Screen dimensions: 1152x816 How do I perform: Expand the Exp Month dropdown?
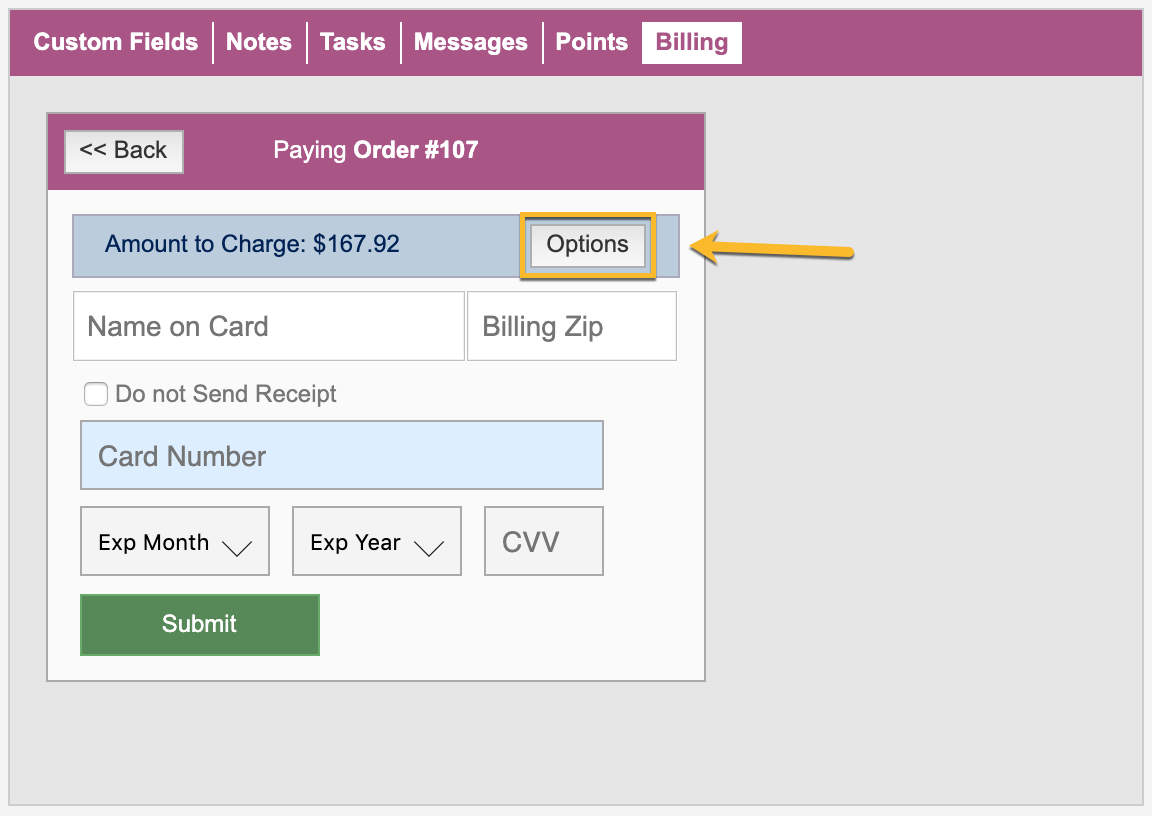(x=175, y=541)
